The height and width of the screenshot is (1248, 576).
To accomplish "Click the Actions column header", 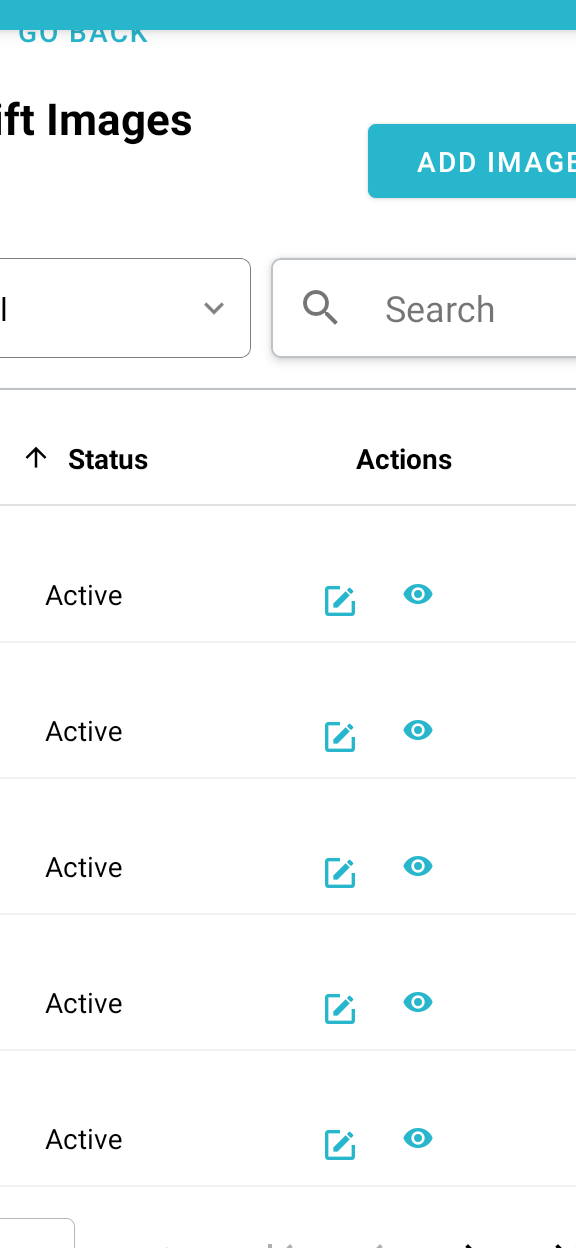I will [404, 459].
